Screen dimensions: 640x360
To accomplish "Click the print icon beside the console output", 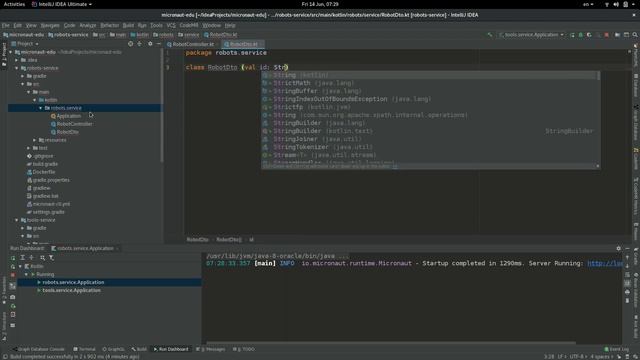I will (x=627, y=291).
